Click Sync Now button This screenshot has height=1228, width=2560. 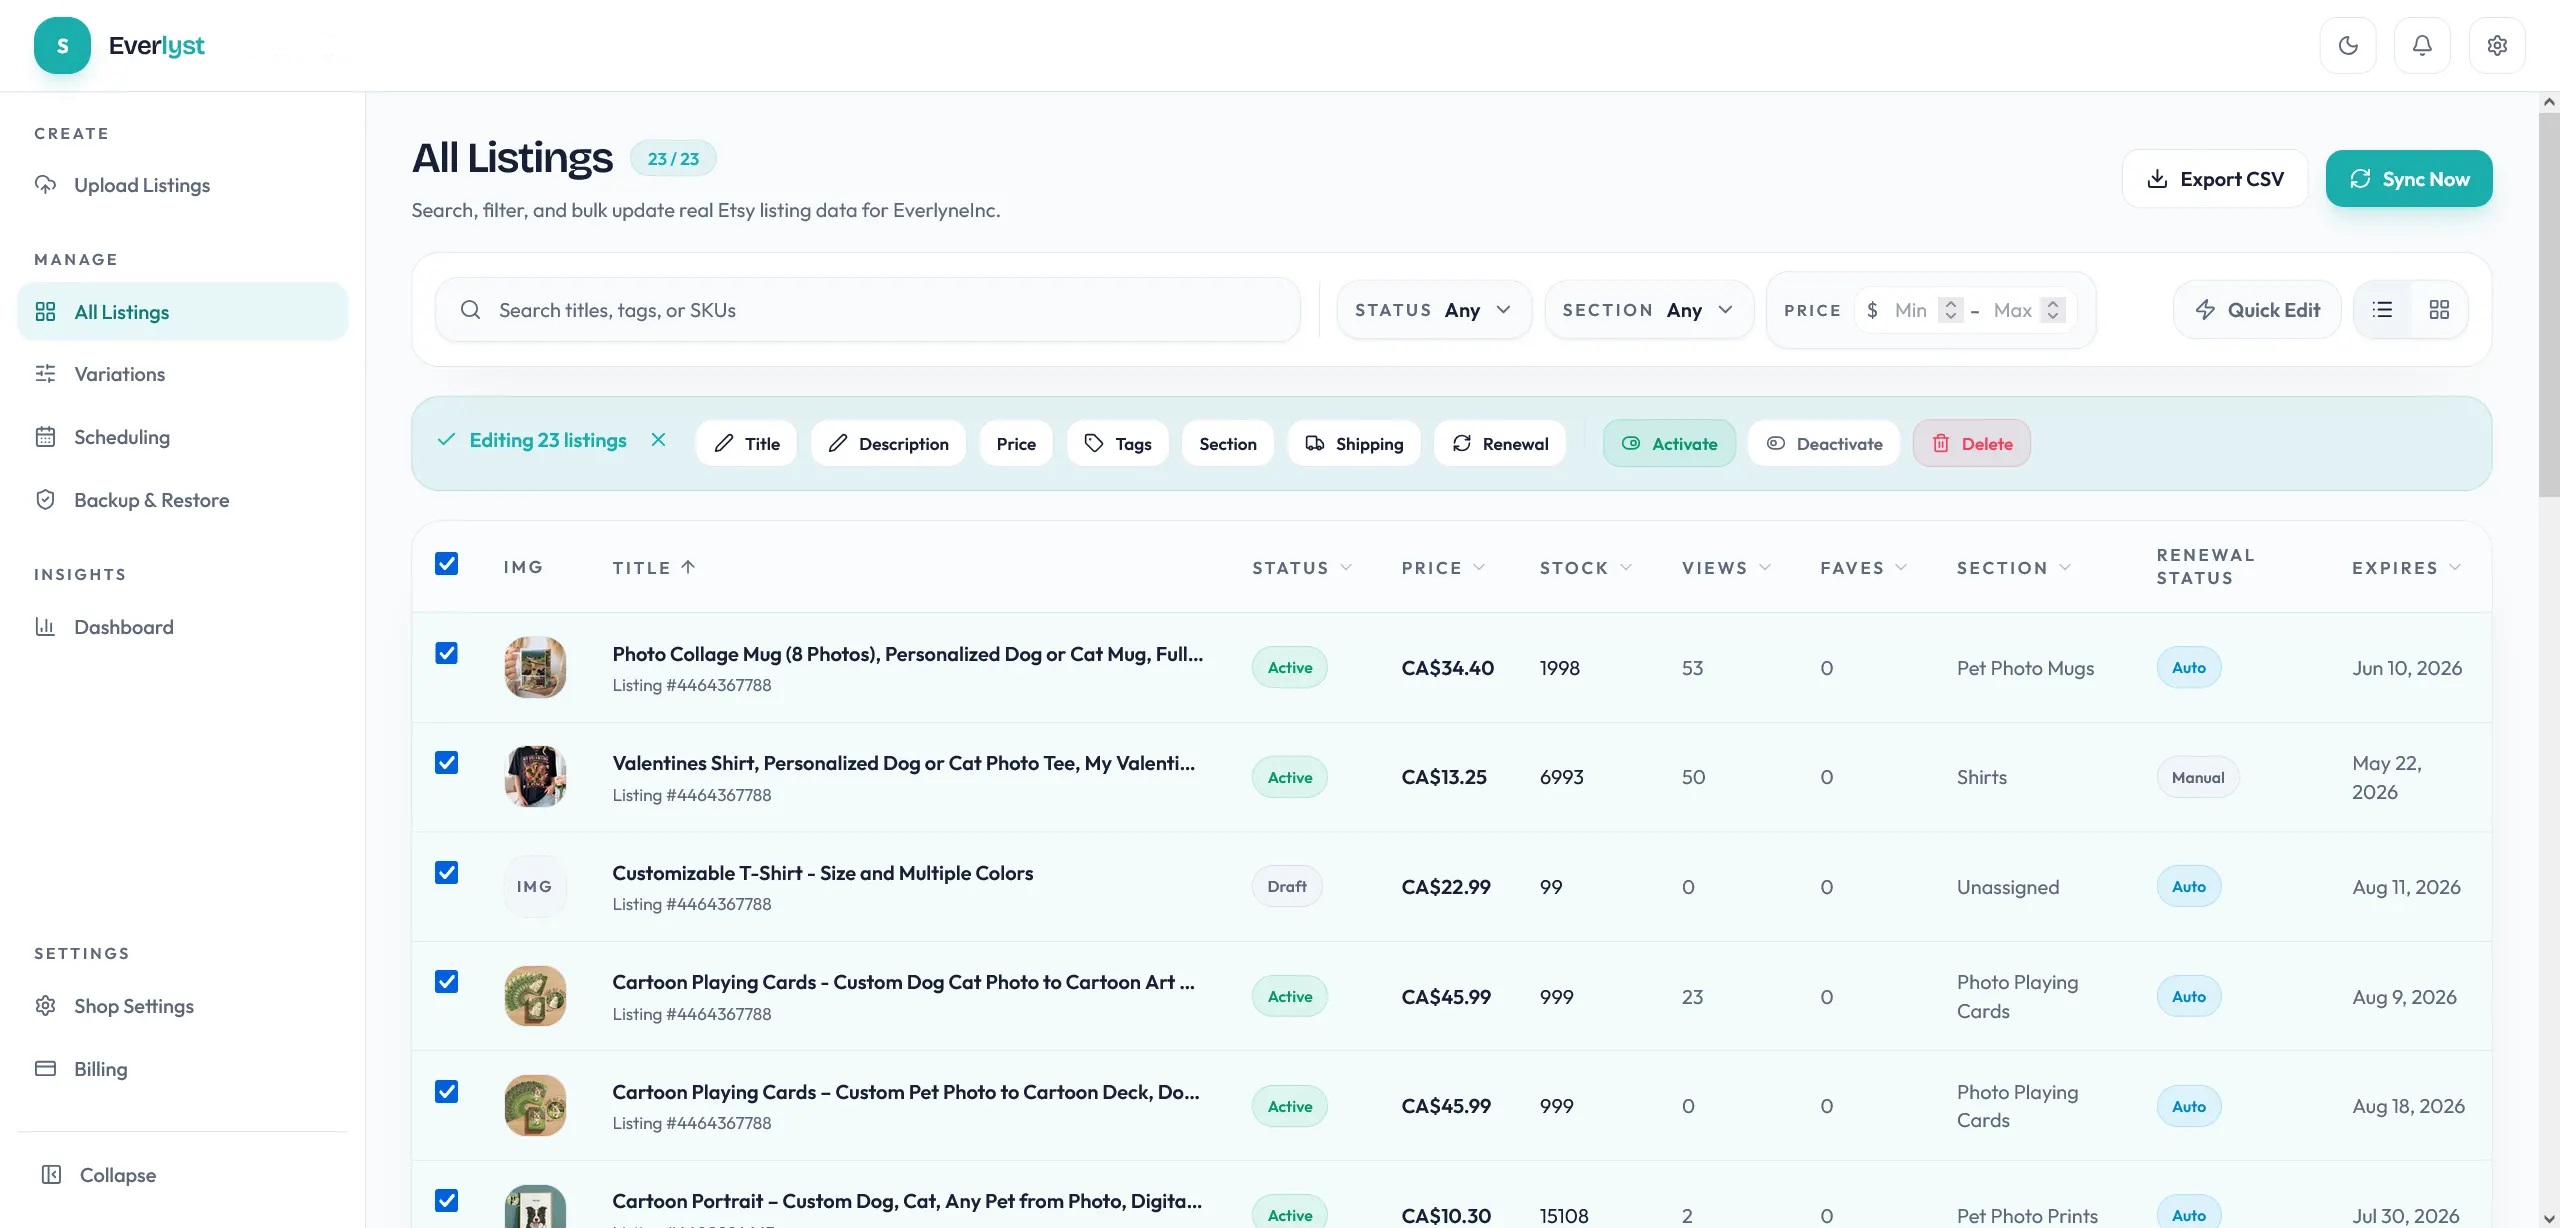tap(2409, 179)
